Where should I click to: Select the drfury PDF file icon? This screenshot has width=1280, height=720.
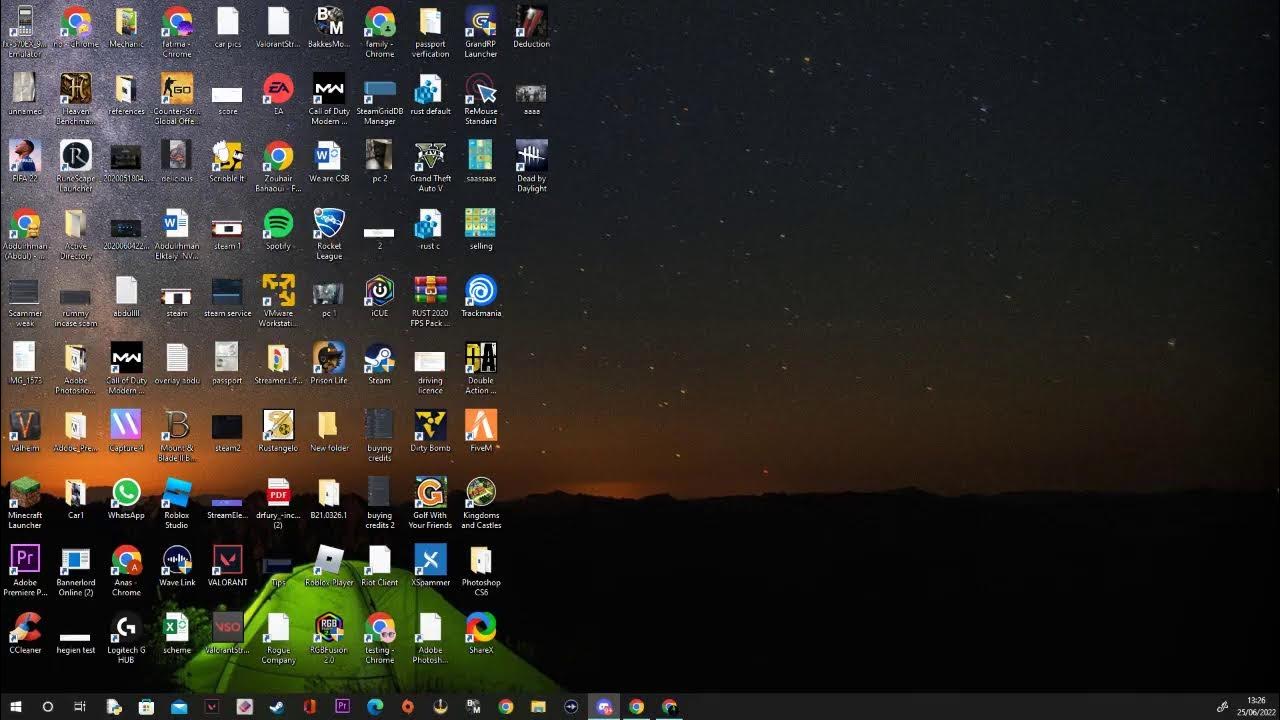pos(278,503)
